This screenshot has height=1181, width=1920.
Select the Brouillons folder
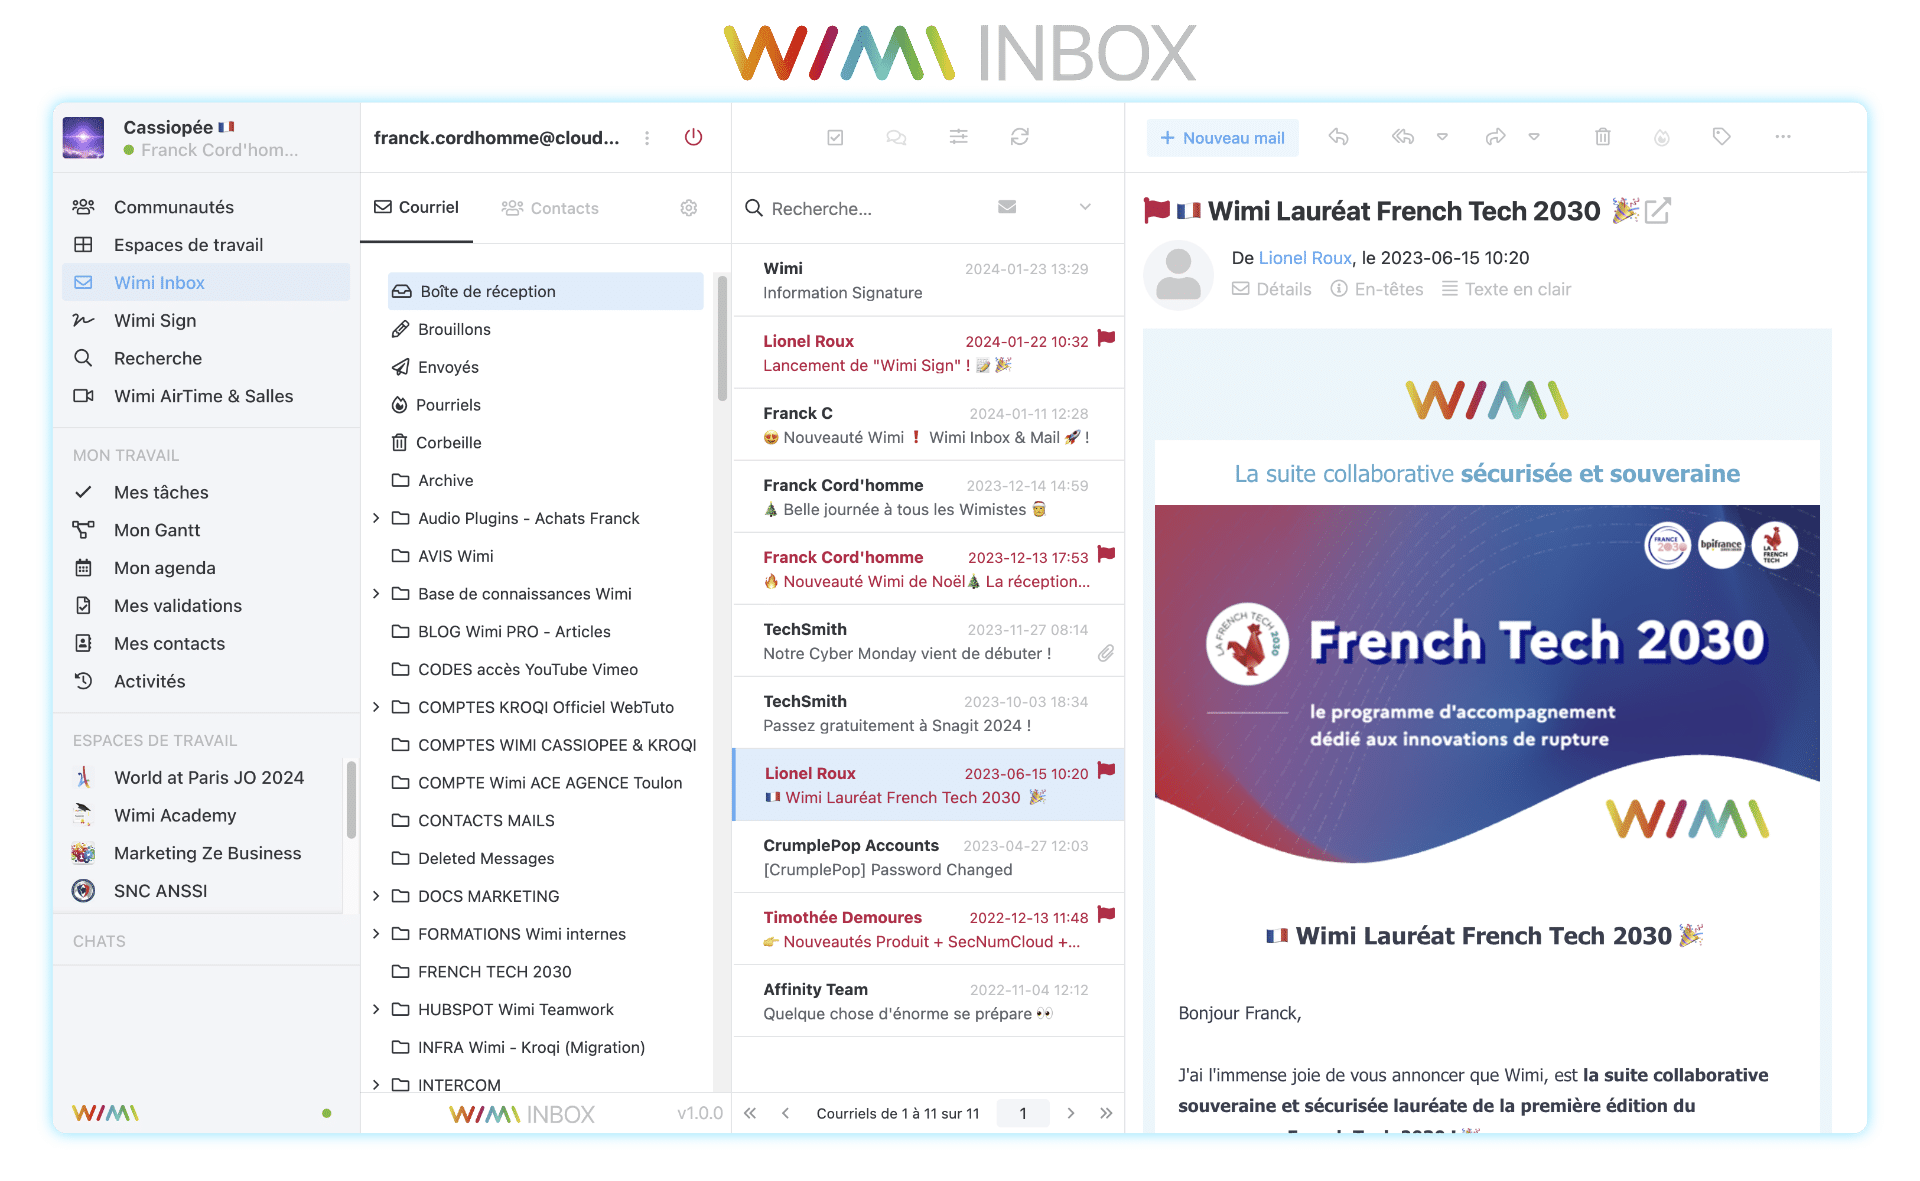coord(545,329)
